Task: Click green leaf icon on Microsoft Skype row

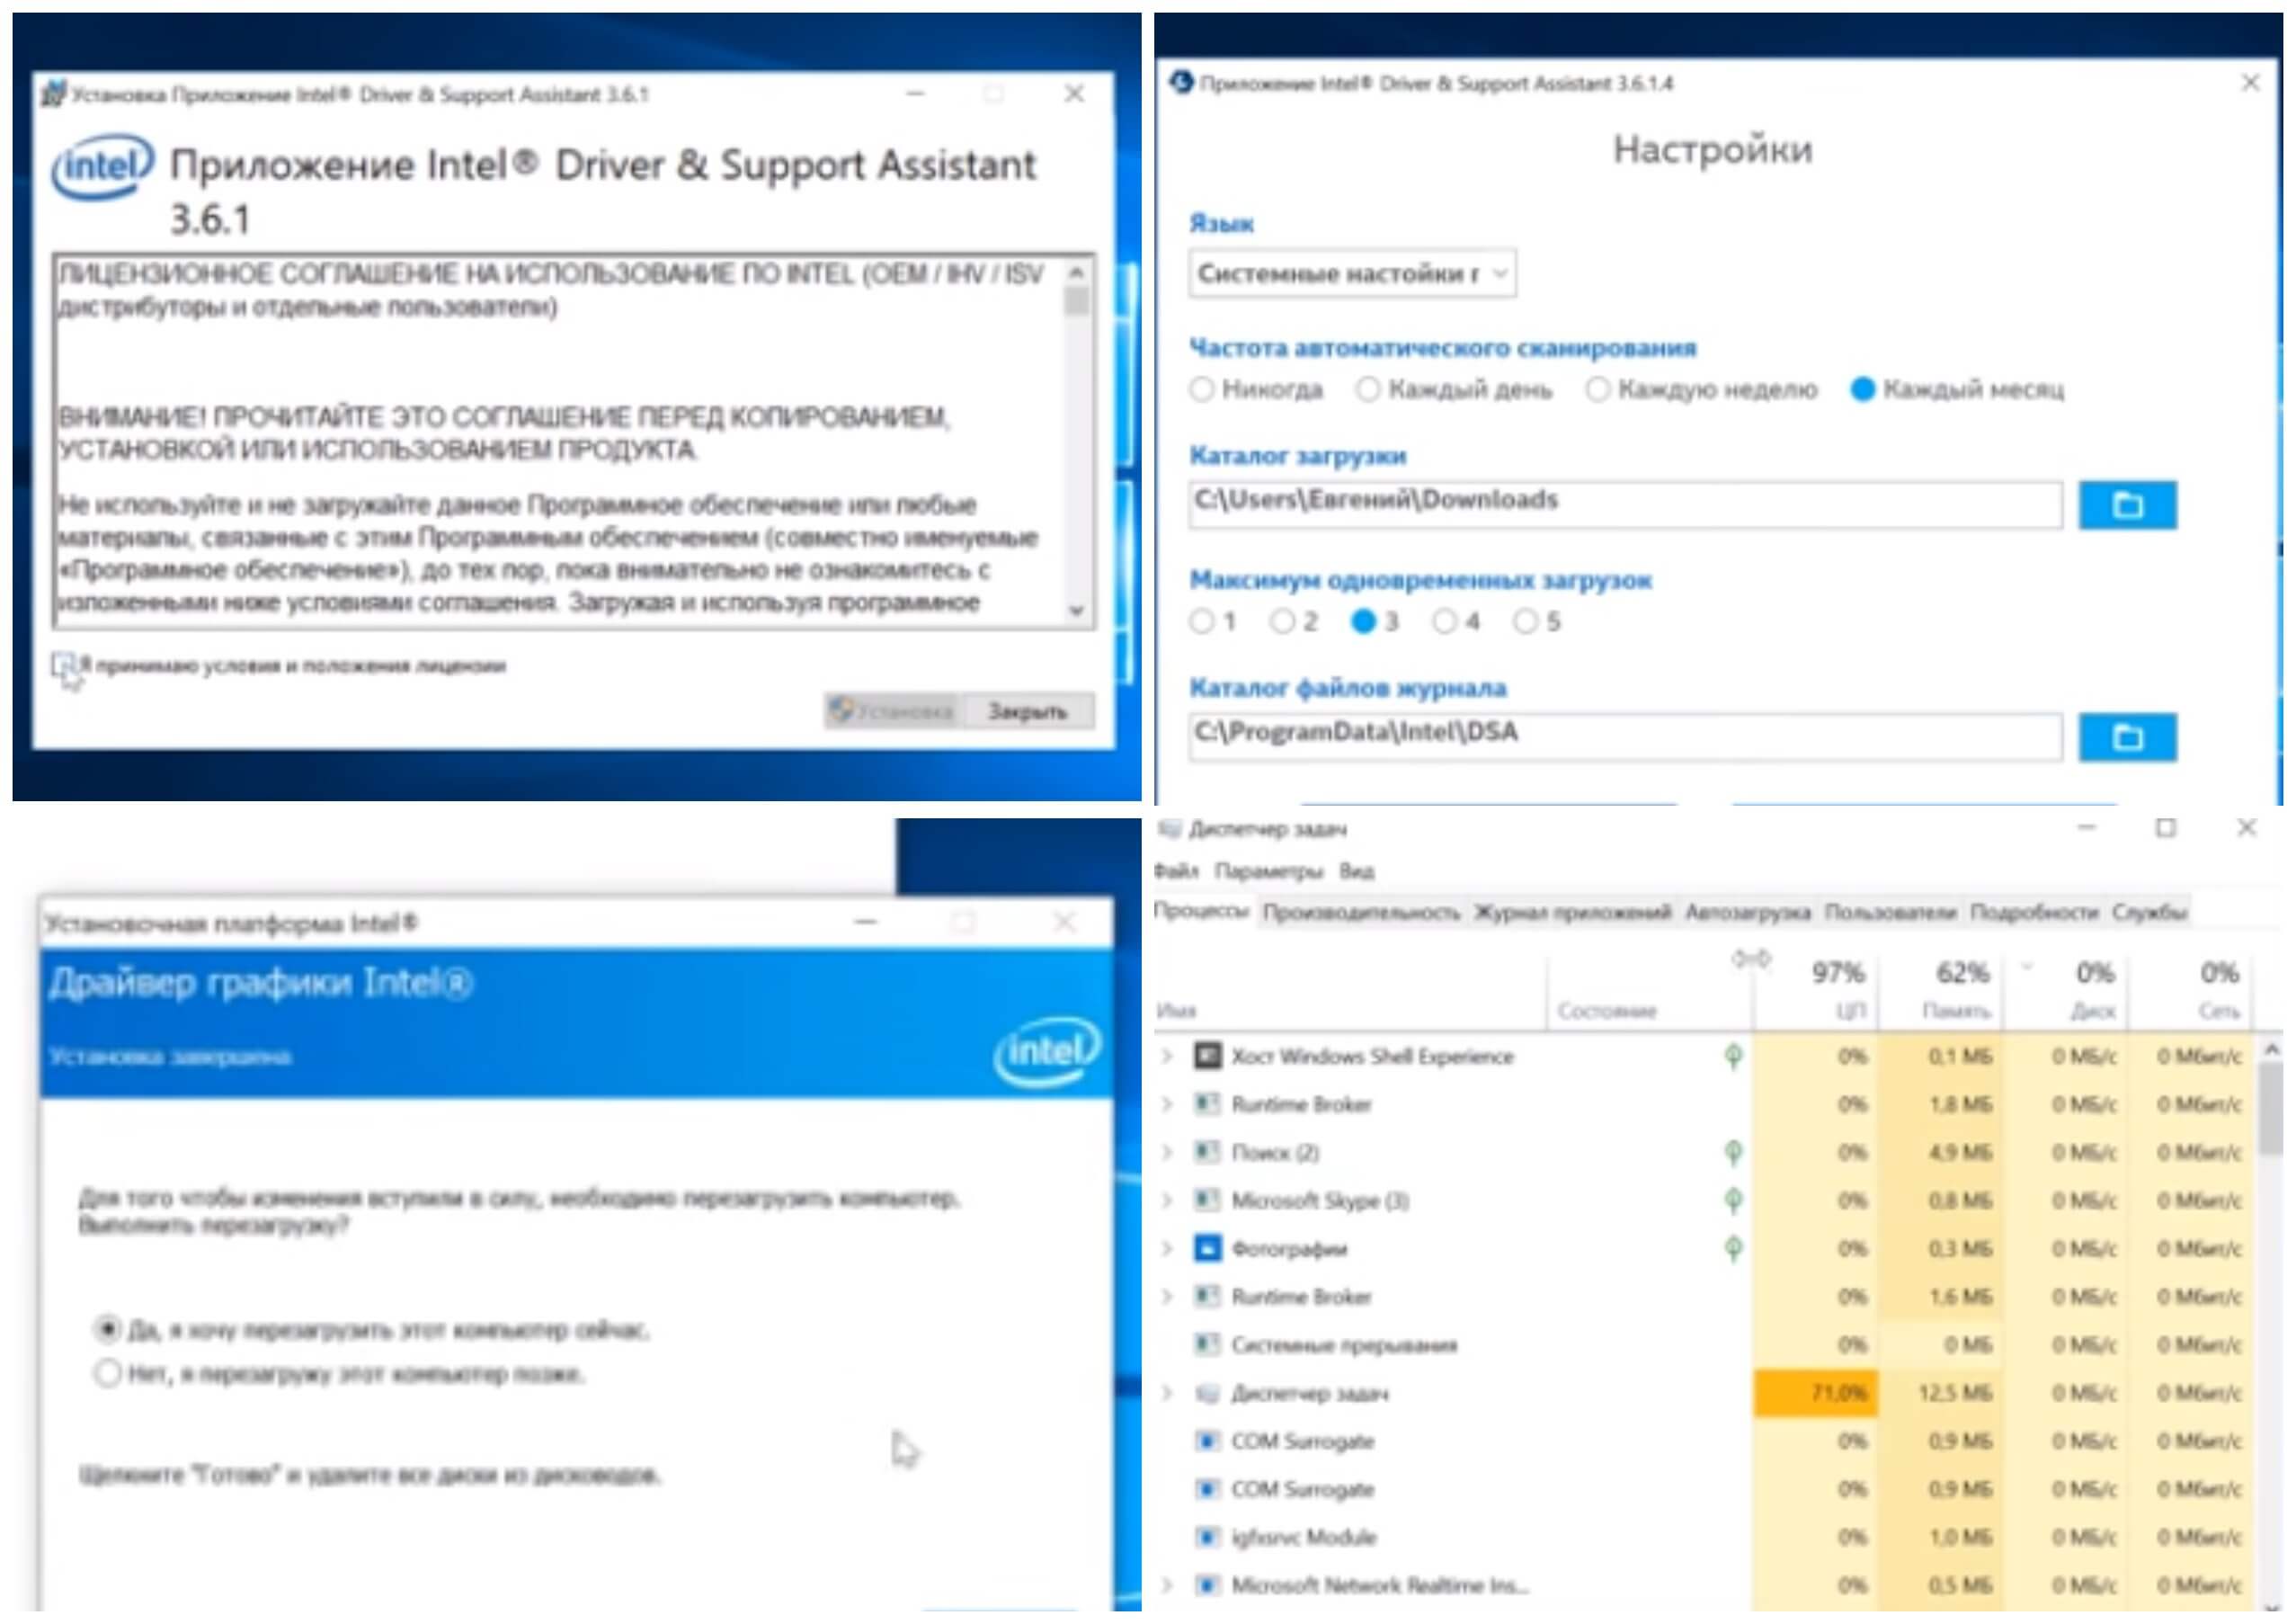Action: click(x=1734, y=1200)
